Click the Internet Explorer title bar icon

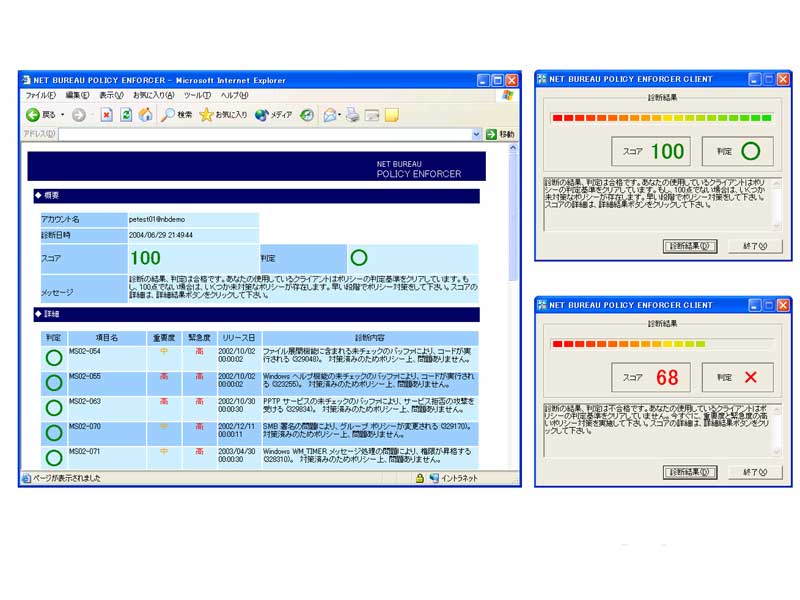click(27, 80)
